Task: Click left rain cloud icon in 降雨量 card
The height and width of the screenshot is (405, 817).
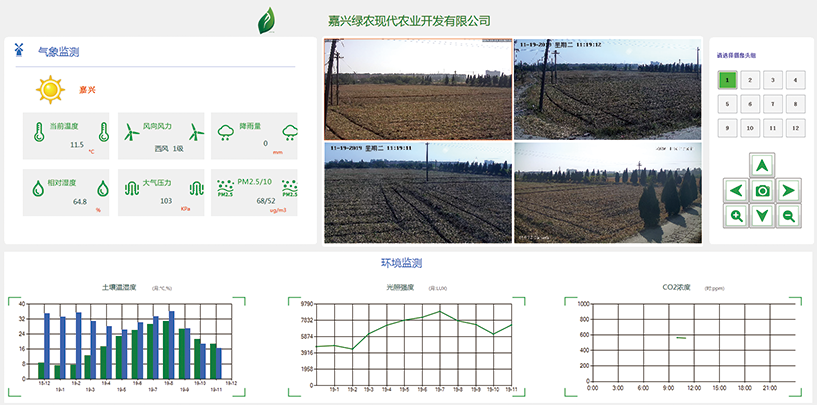Action: click(226, 132)
